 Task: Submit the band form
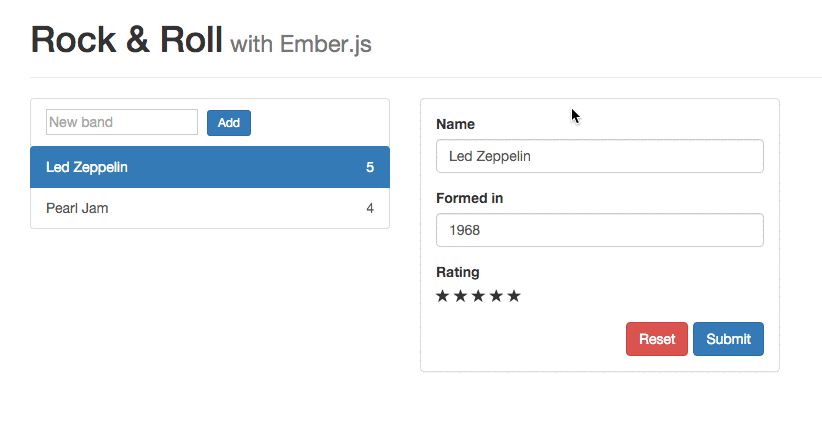click(x=728, y=339)
